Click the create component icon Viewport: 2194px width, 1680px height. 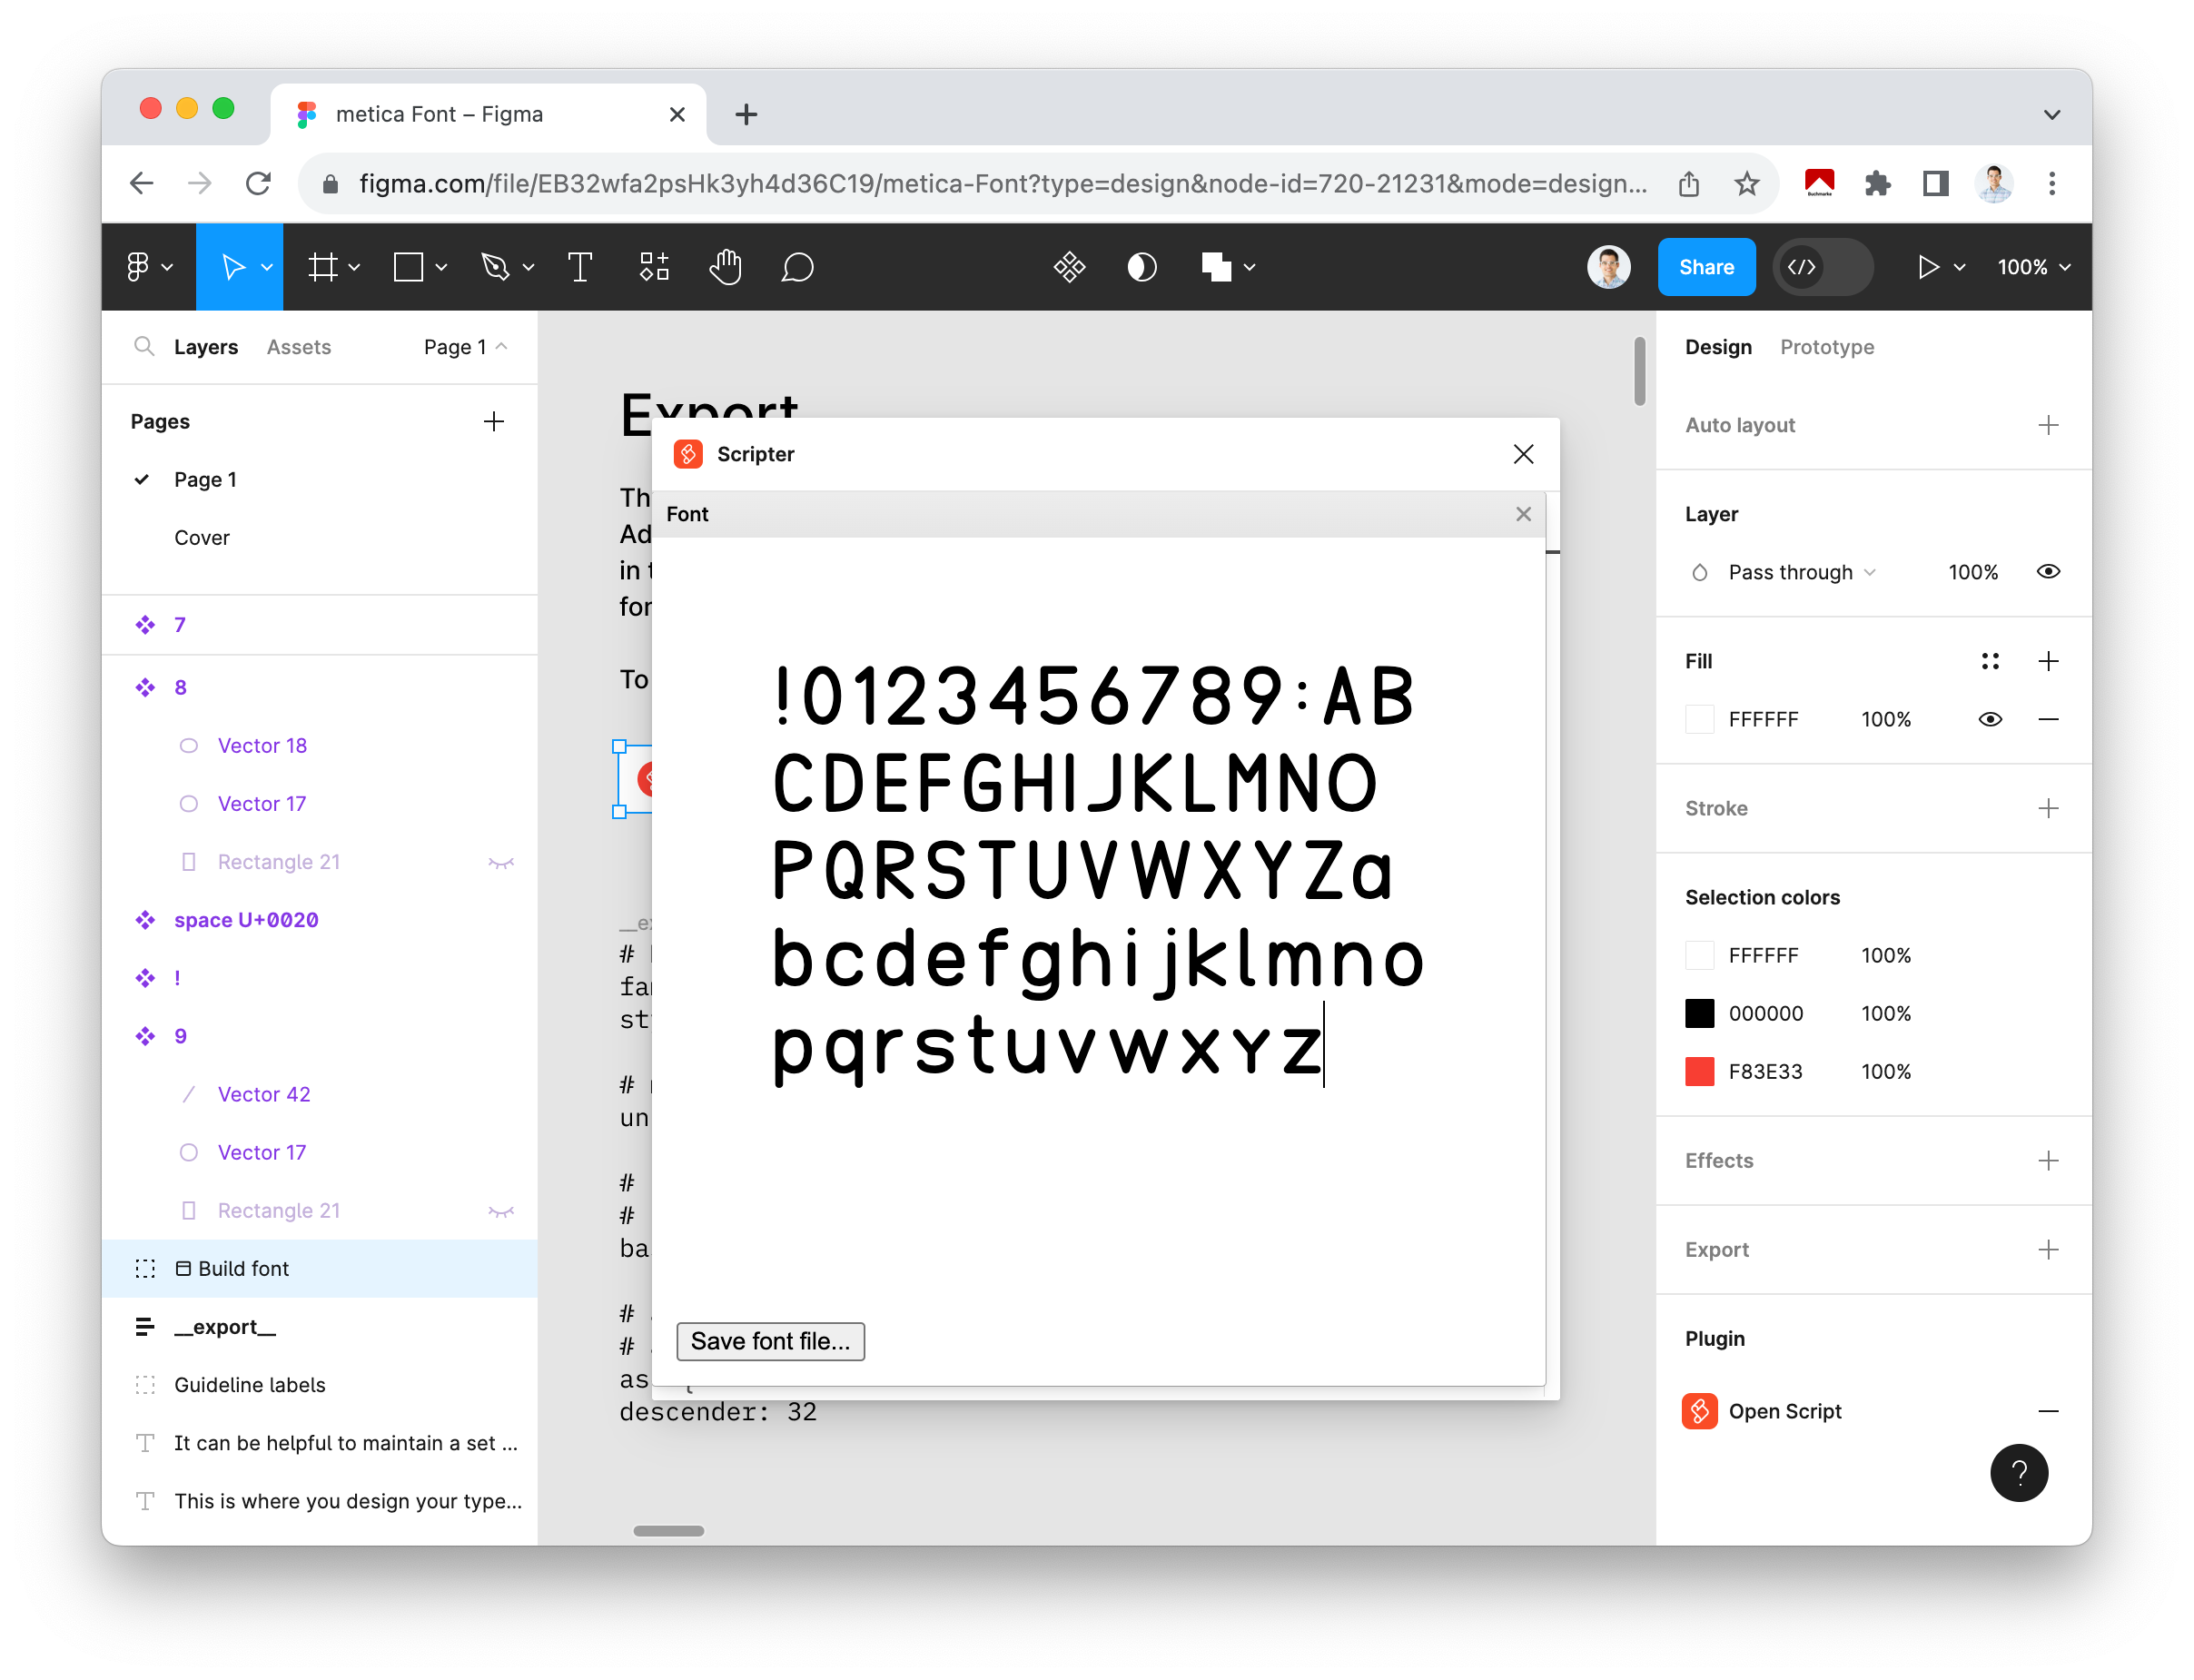pos(654,267)
